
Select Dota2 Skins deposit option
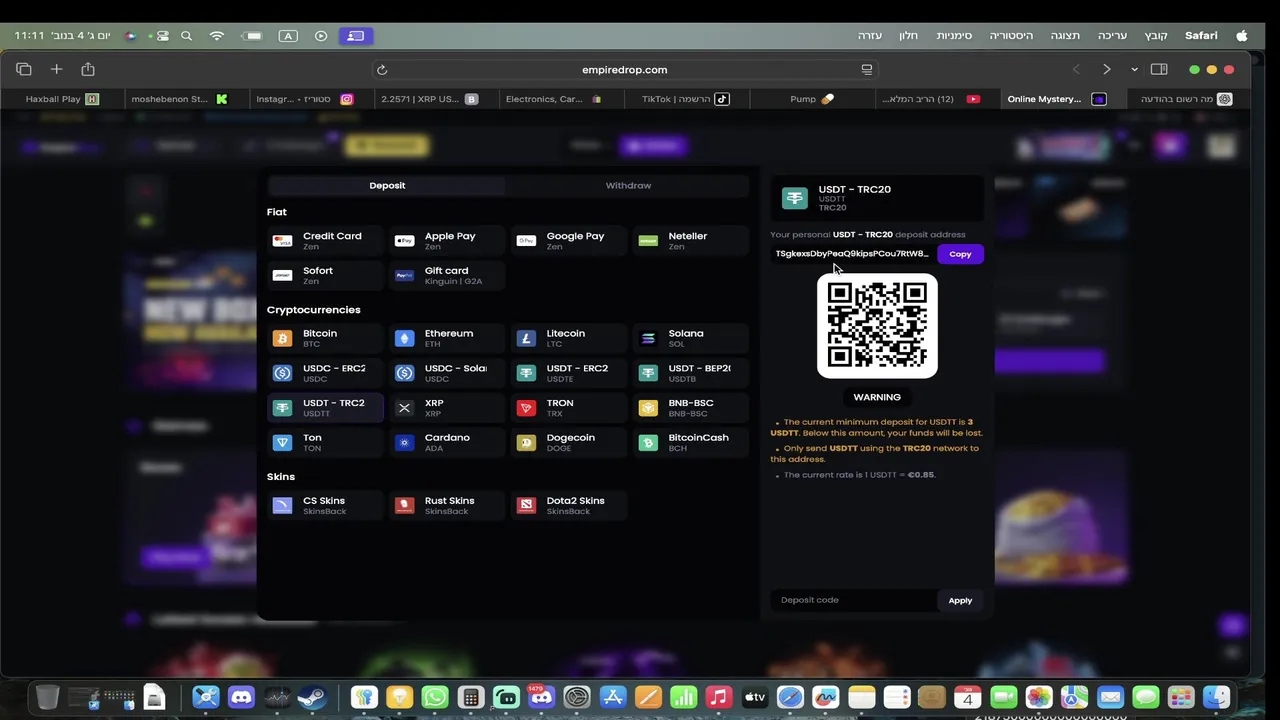click(x=569, y=505)
